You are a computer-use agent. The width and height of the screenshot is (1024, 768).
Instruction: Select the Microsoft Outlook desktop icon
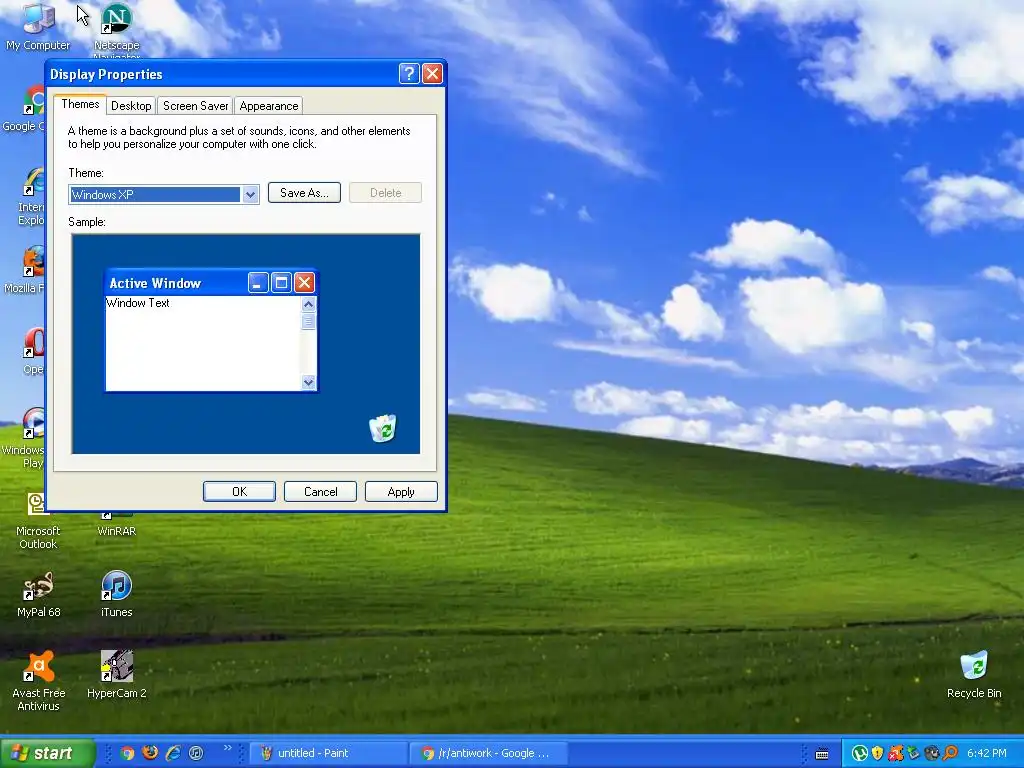[38, 520]
